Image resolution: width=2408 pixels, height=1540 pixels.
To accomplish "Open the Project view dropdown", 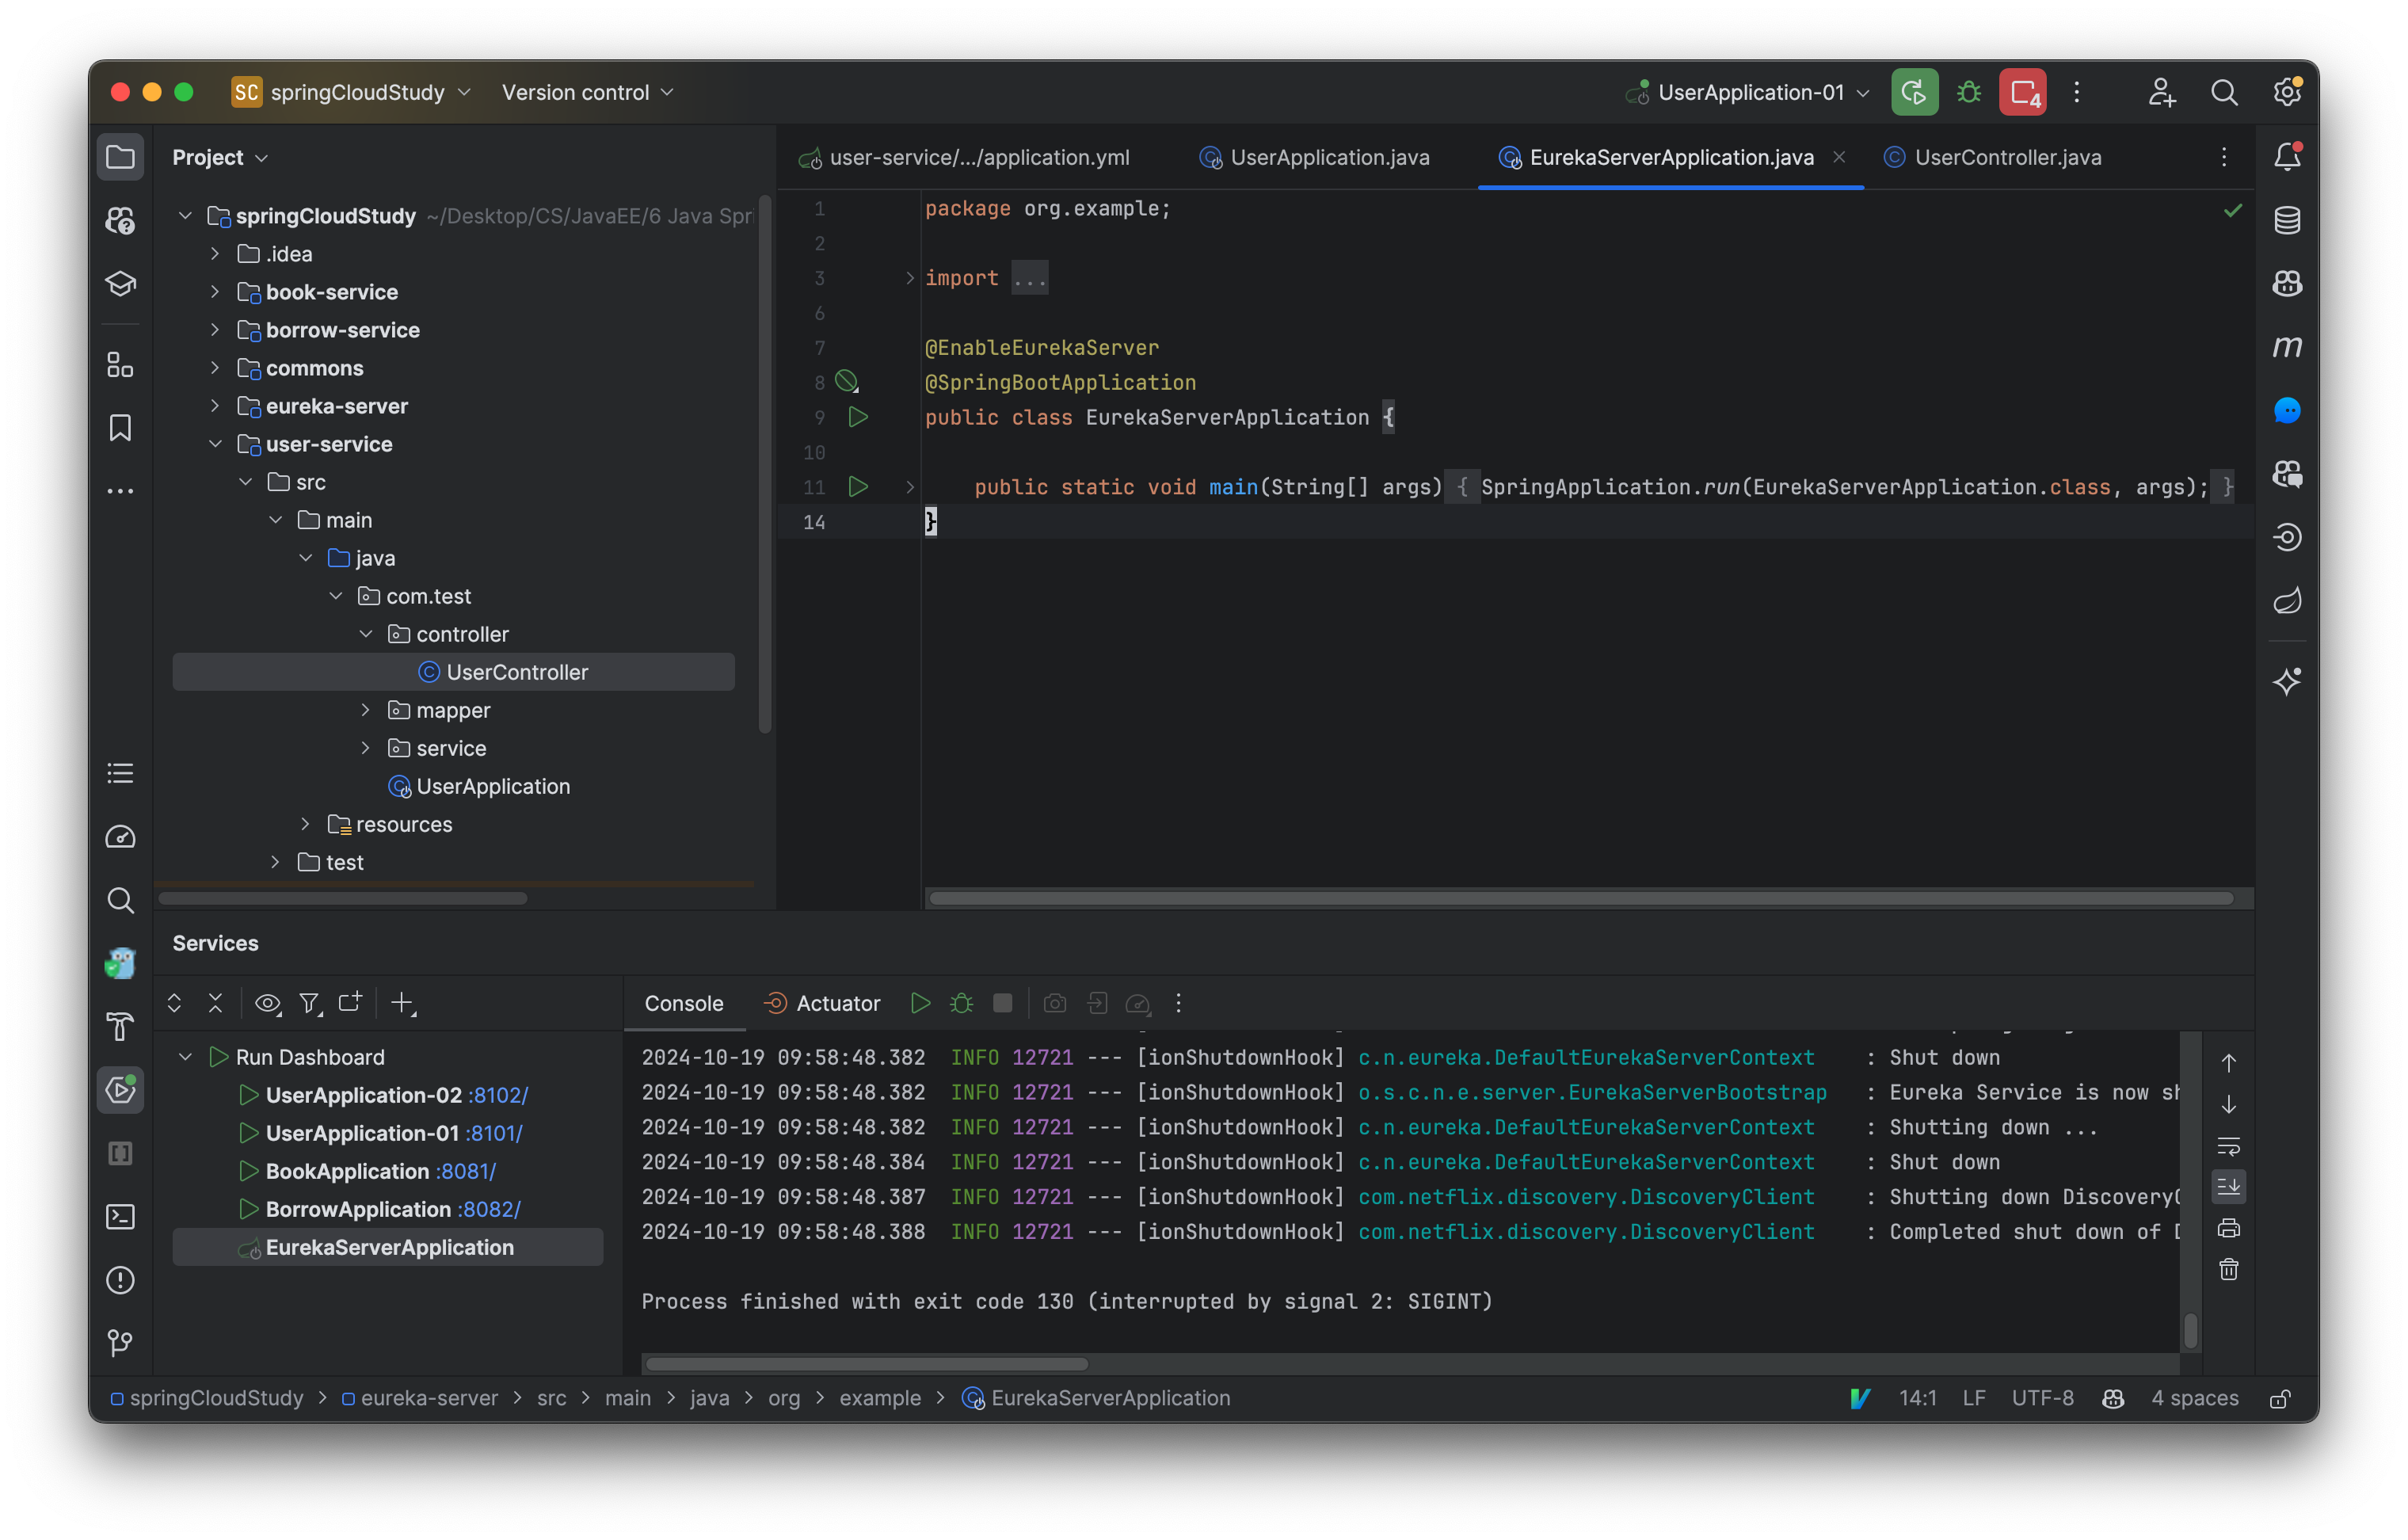I will click(x=220, y=157).
